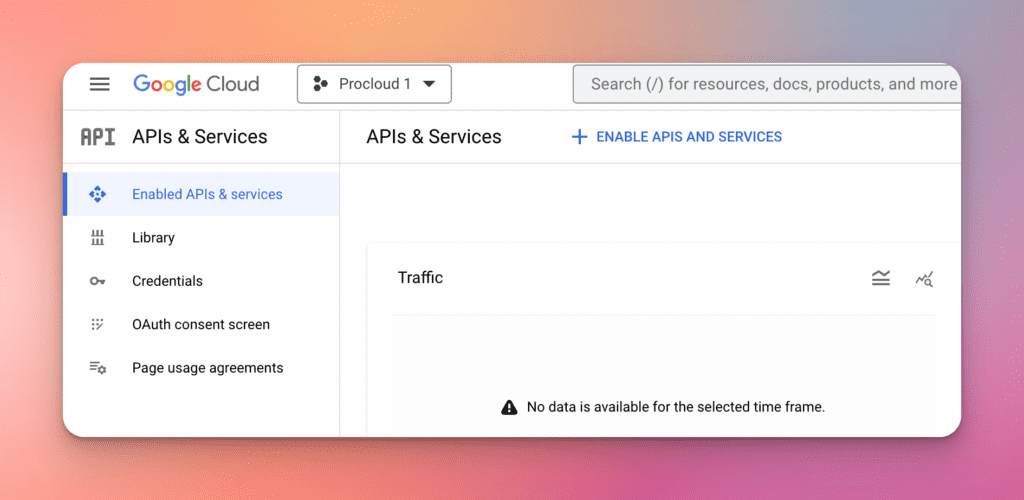Viewport: 1024px width, 500px height.
Task: Click the Enabled APIs & services diamond icon
Action: pyautogui.click(x=97, y=194)
